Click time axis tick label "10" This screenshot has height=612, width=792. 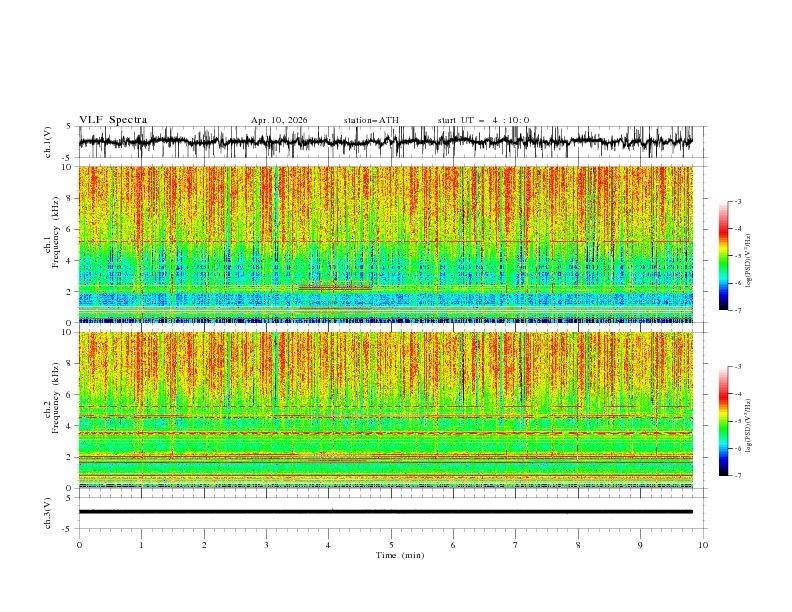point(703,545)
